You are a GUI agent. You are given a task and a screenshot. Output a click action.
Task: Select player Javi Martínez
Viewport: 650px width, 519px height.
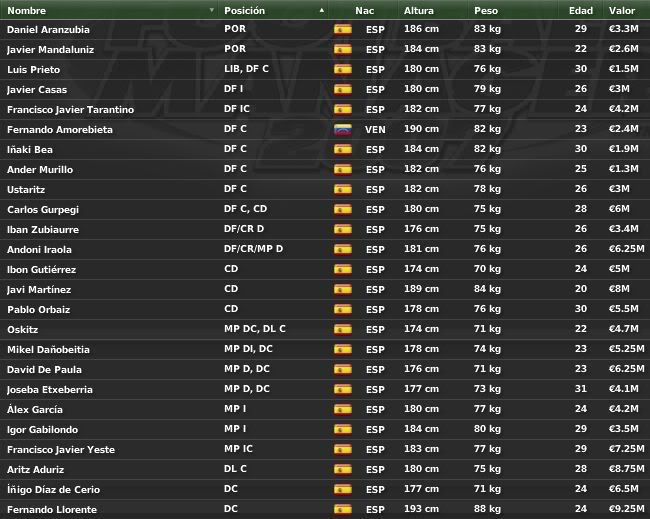(x=39, y=289)
